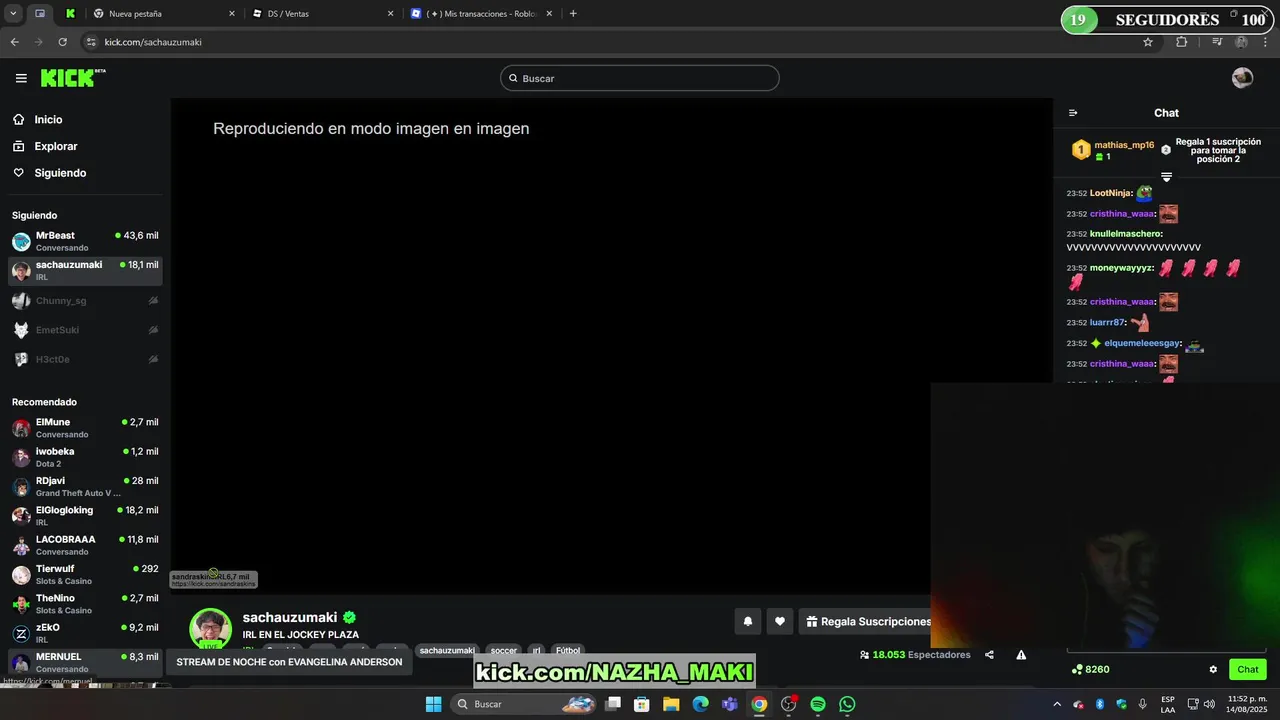Open WhatsApp from taskbar
Viewport: 1280px width, 720px height.
tap(847, 704)
